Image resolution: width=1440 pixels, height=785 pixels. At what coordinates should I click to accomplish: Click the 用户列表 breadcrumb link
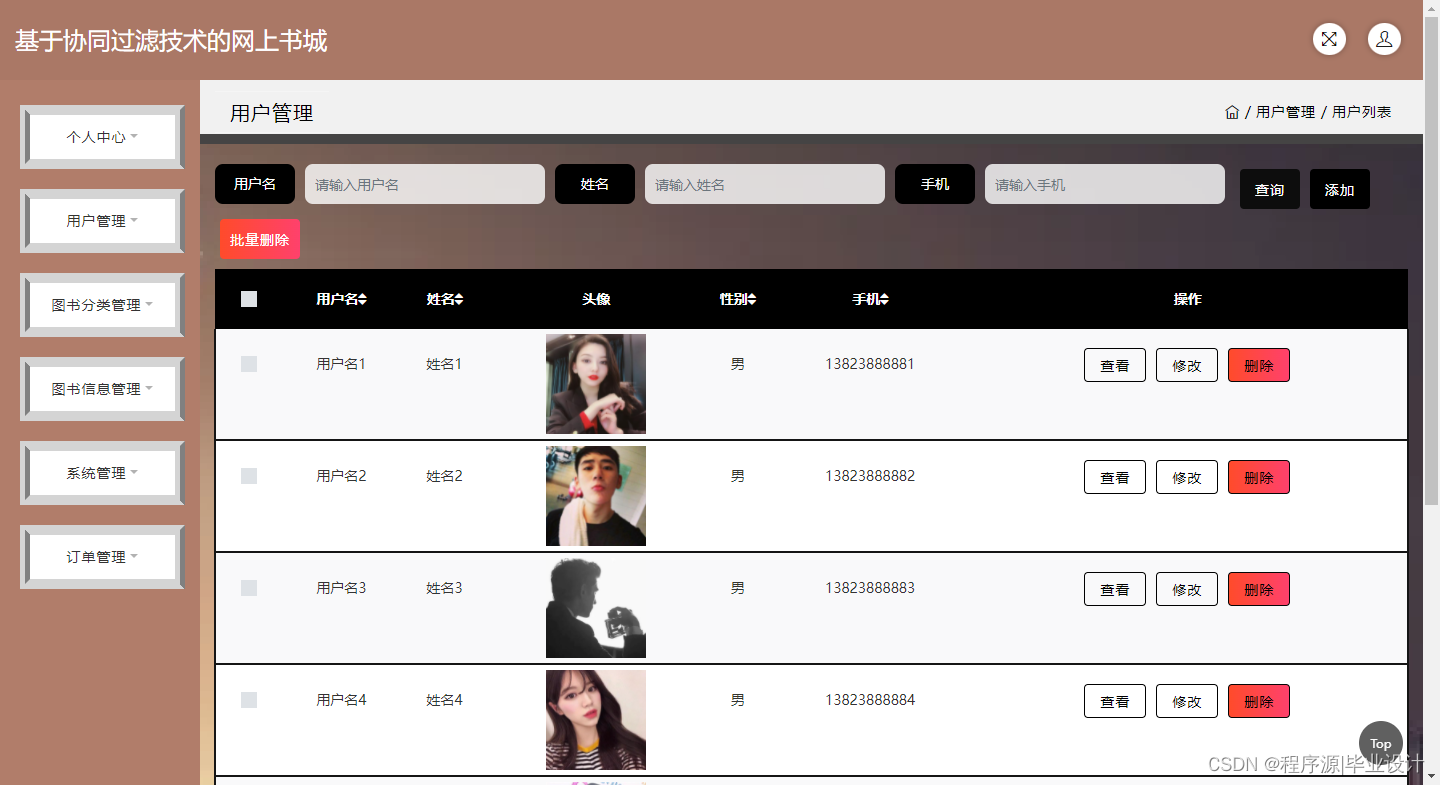coord(1361,112)
